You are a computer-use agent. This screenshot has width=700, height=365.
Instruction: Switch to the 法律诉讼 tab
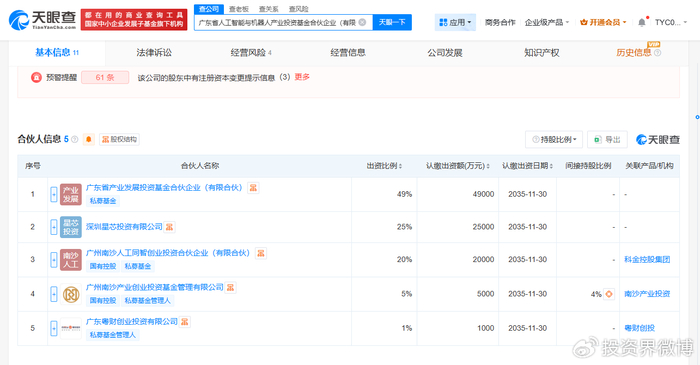point(154,53)
